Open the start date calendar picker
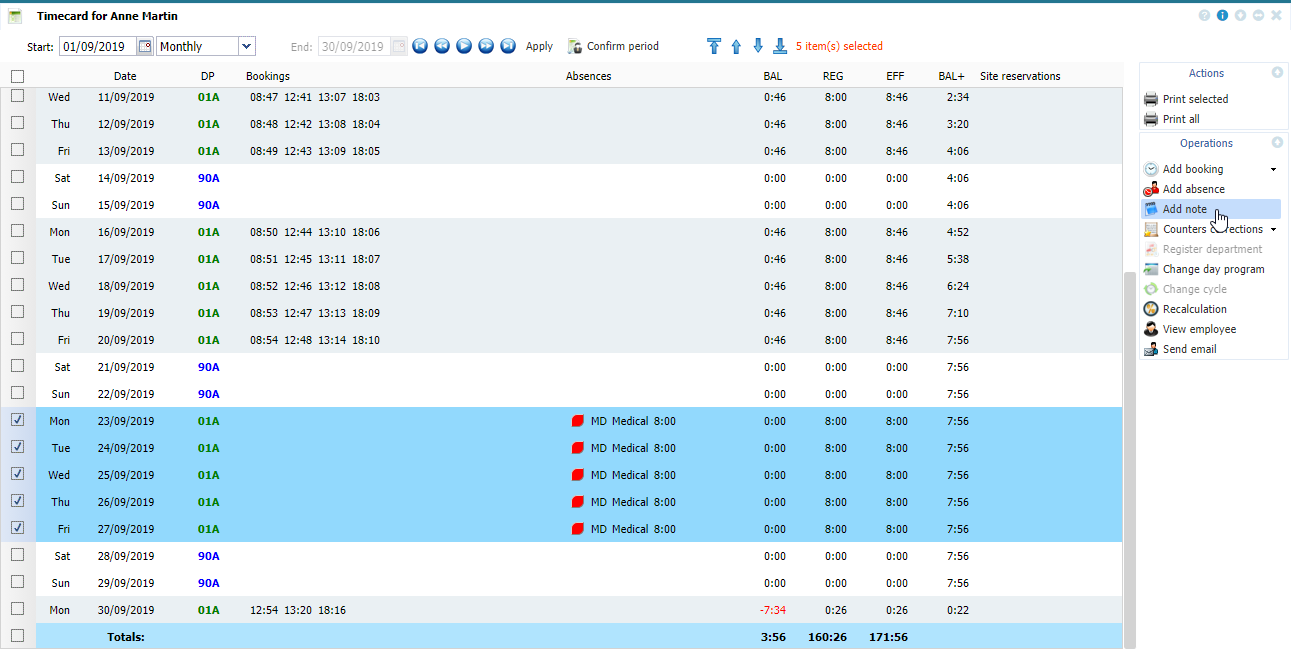This screenshot has width=1291, height=649. (x=145, y=46)
